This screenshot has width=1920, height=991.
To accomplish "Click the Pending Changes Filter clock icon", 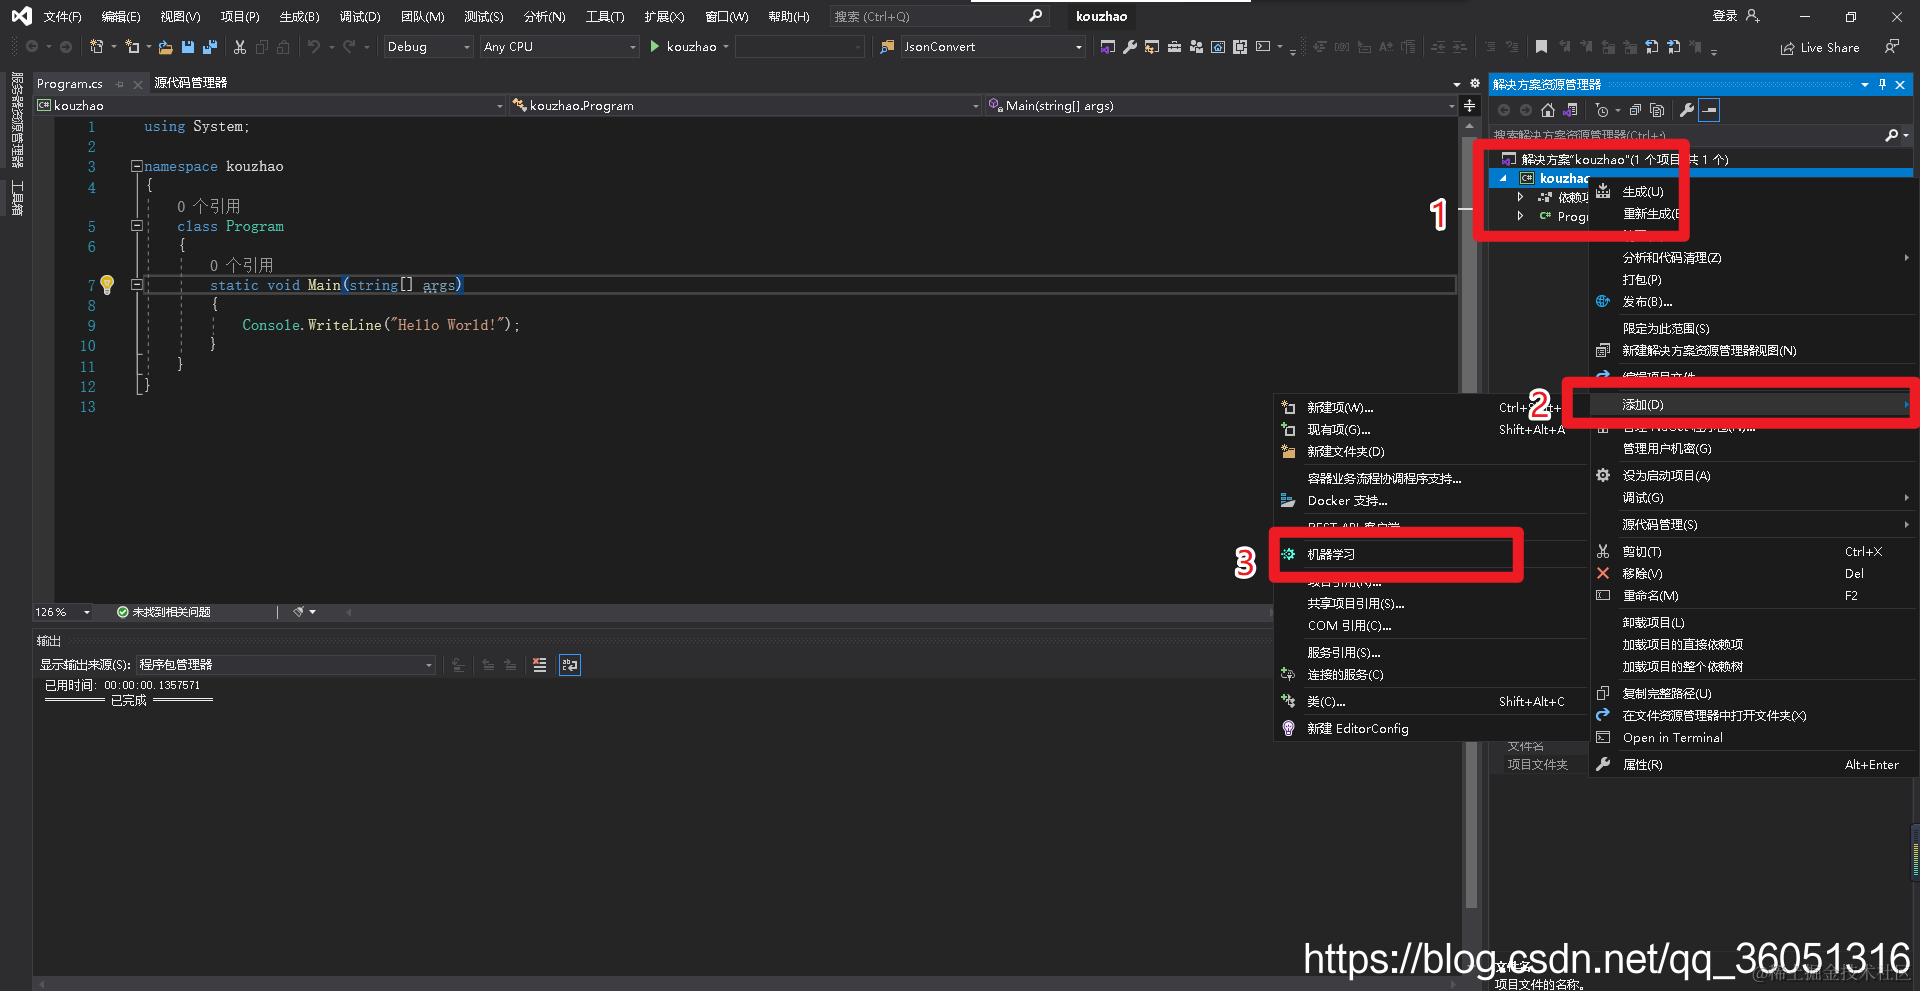I will point(1602,110).
